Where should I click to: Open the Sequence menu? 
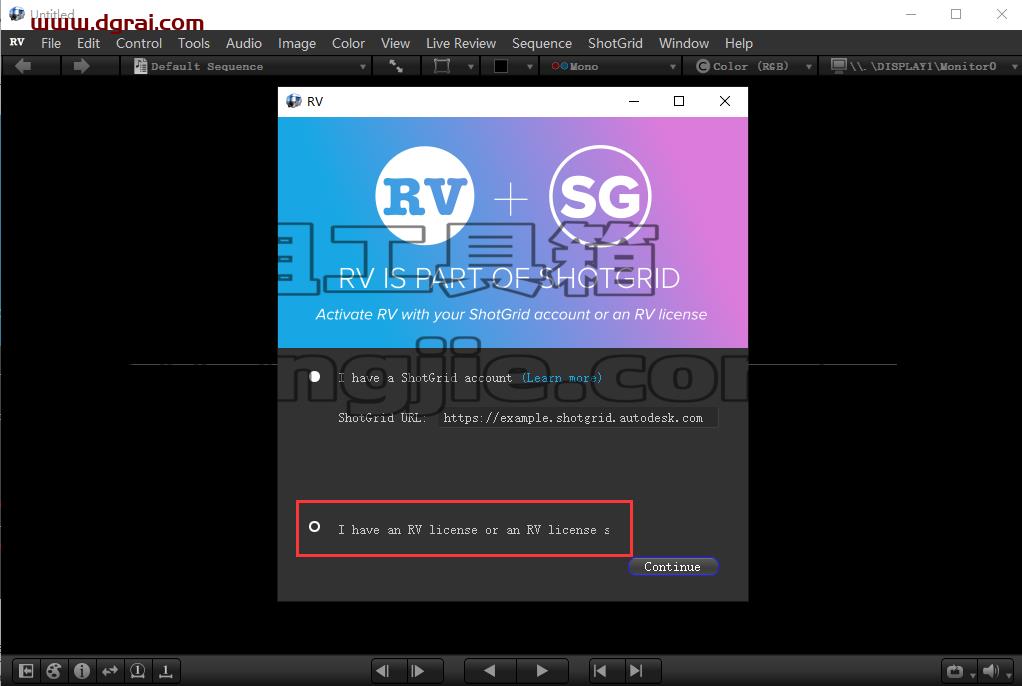tap(542, 43)
